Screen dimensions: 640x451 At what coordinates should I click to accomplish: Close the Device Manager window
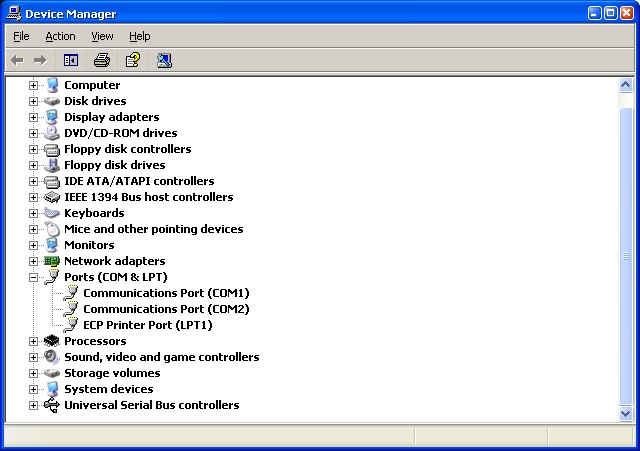(x=627, y=13)
